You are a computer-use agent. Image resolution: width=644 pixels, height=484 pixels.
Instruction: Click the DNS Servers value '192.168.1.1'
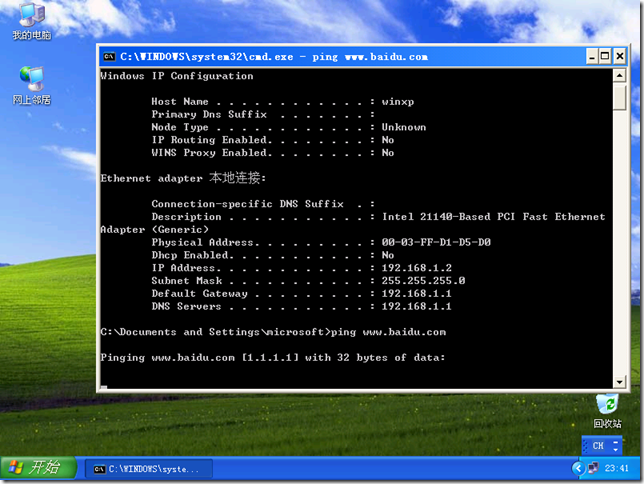pos(416,306)
